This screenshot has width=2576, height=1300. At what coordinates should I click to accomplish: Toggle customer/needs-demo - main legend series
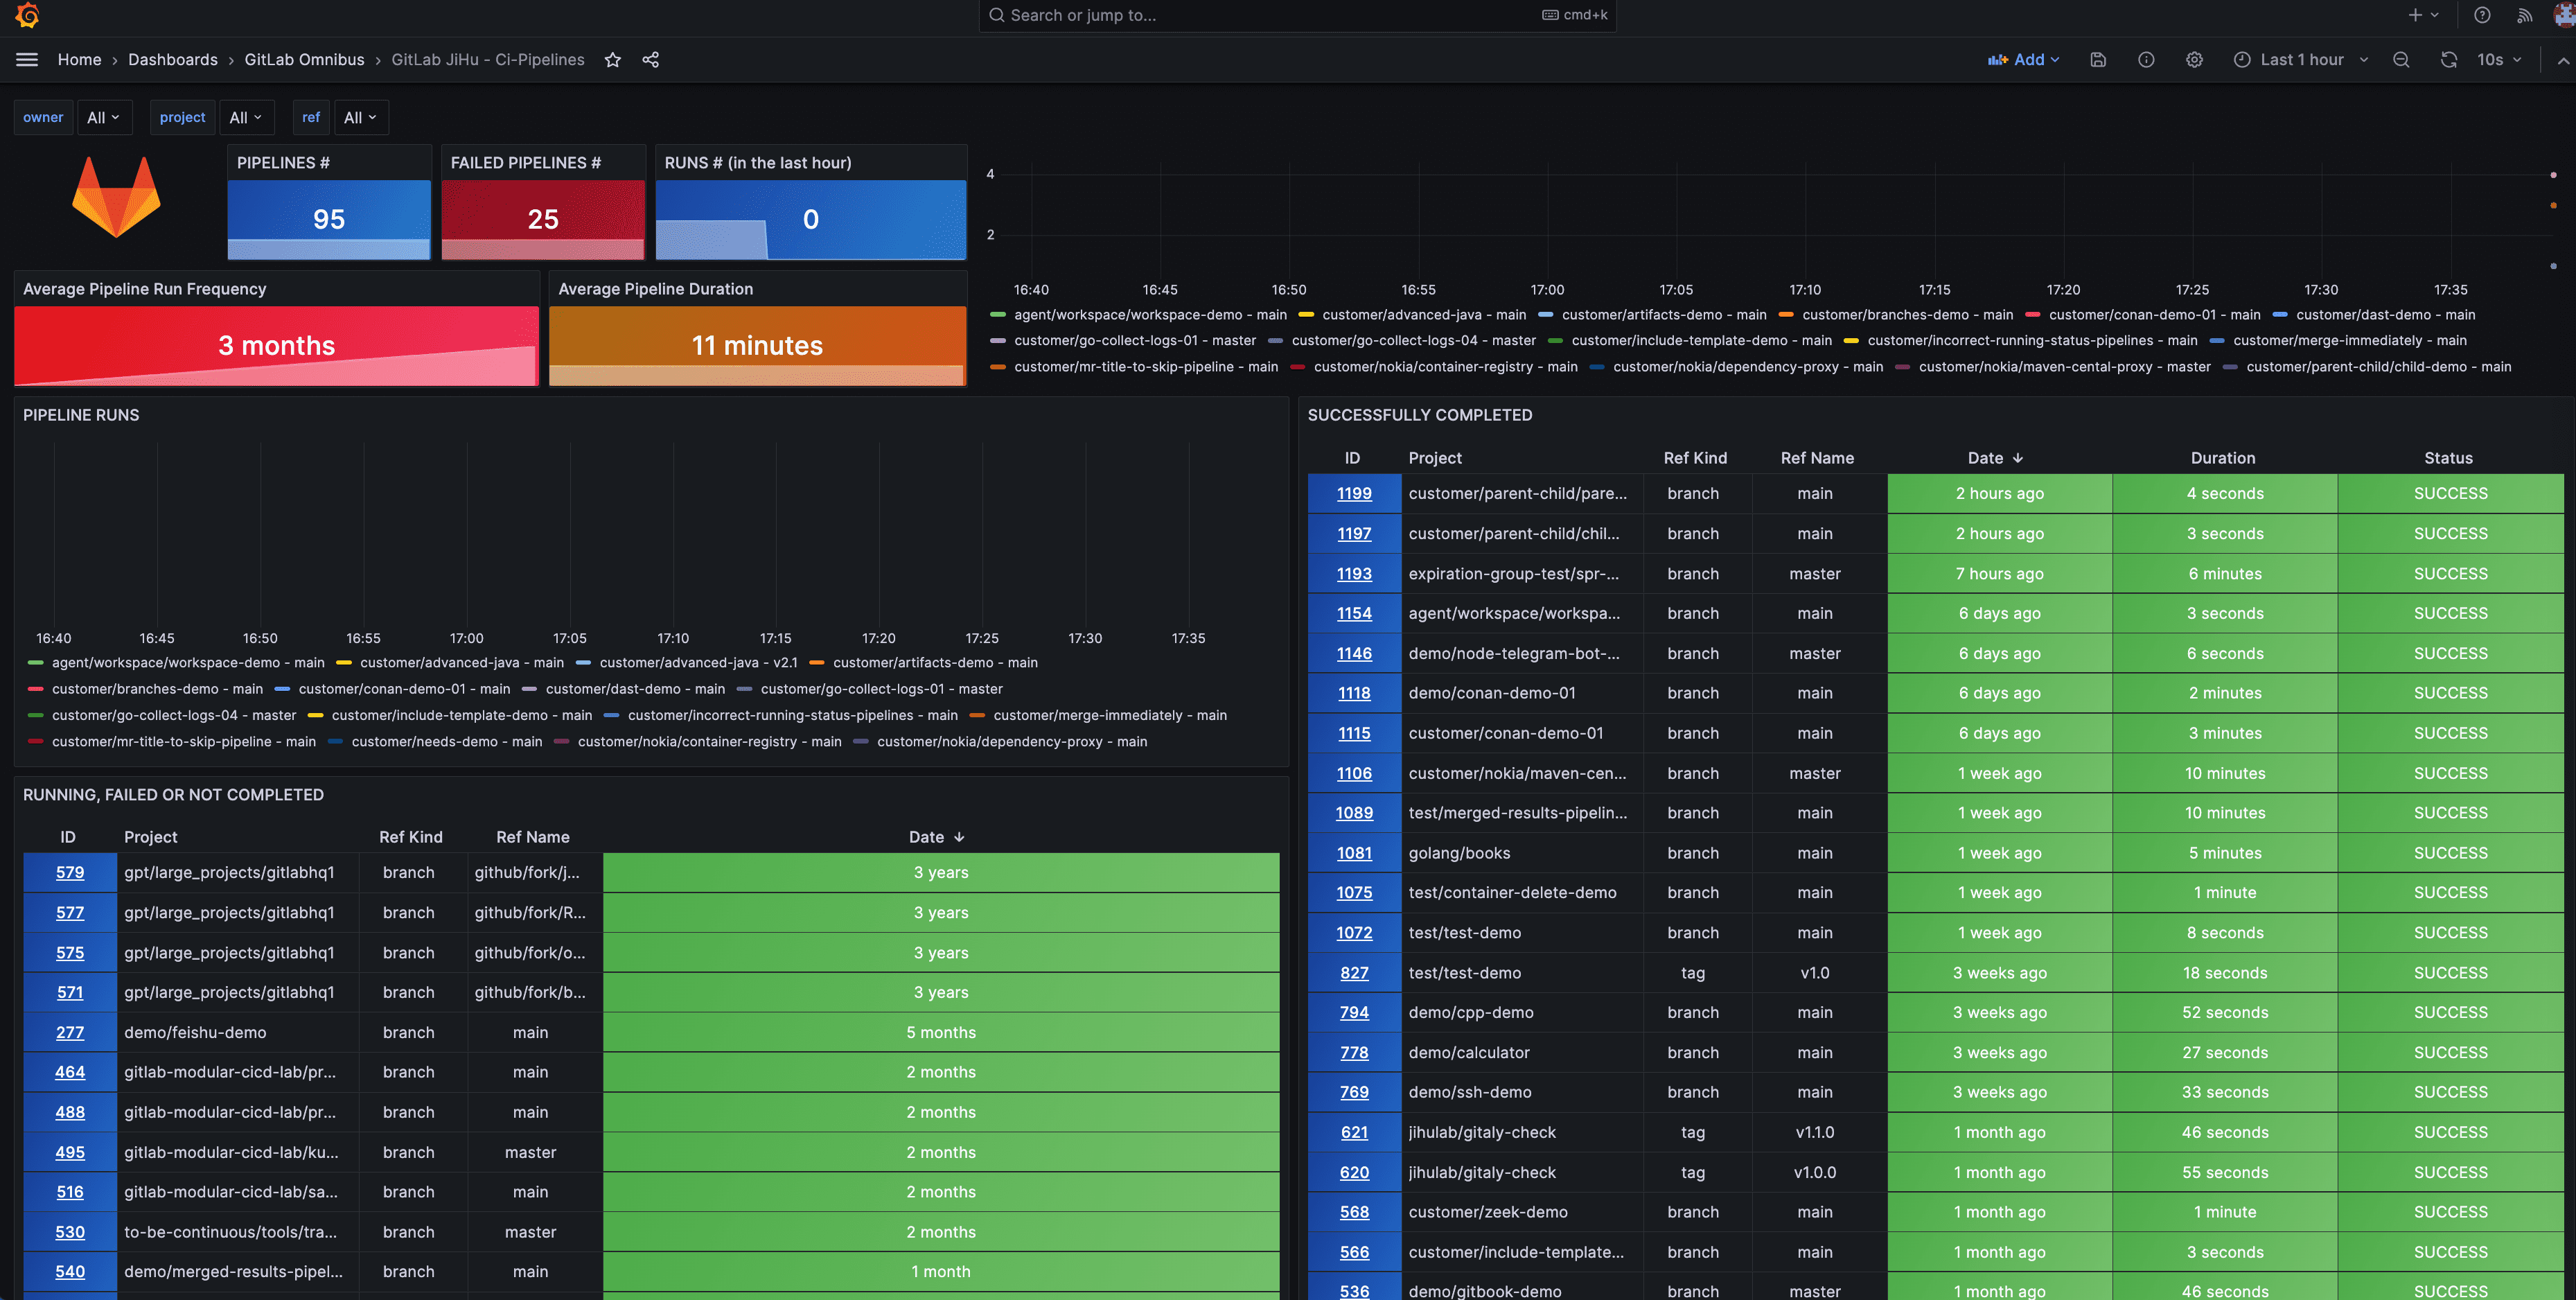coord(446,742)
